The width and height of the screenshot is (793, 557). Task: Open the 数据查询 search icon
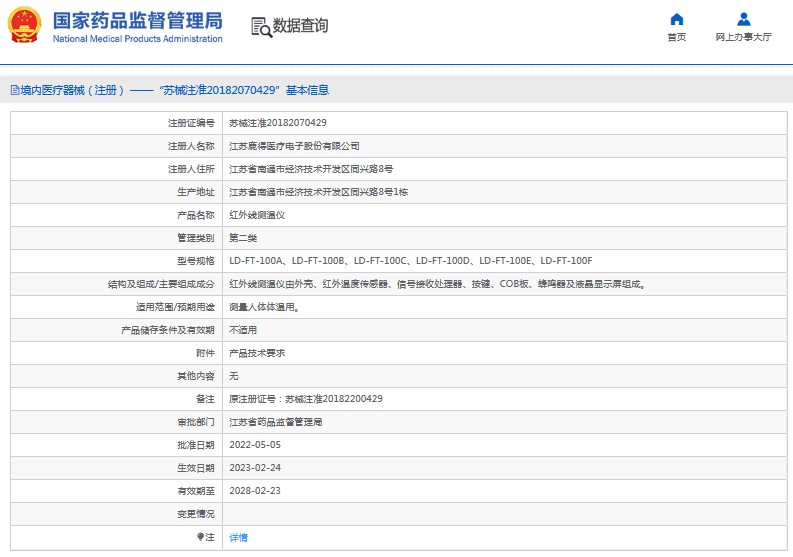[261, 27]
